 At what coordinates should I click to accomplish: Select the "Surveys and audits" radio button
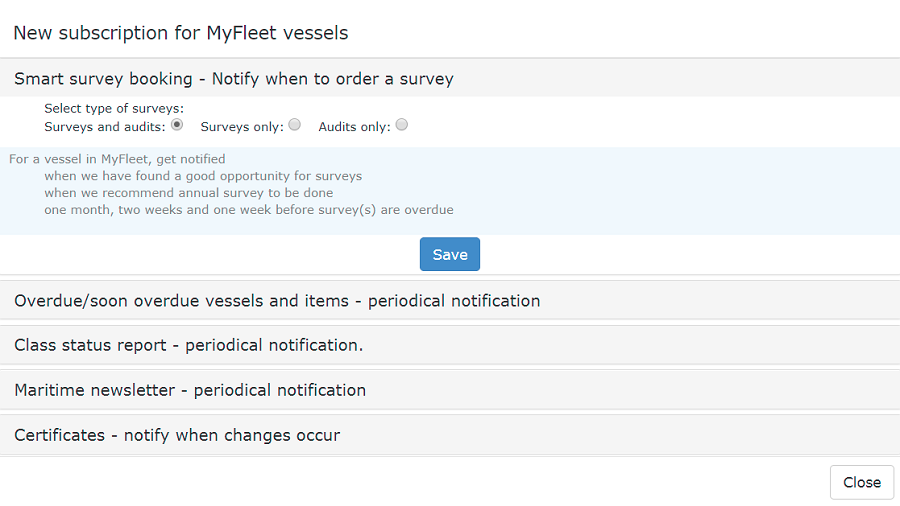click(x=177, y=126)
